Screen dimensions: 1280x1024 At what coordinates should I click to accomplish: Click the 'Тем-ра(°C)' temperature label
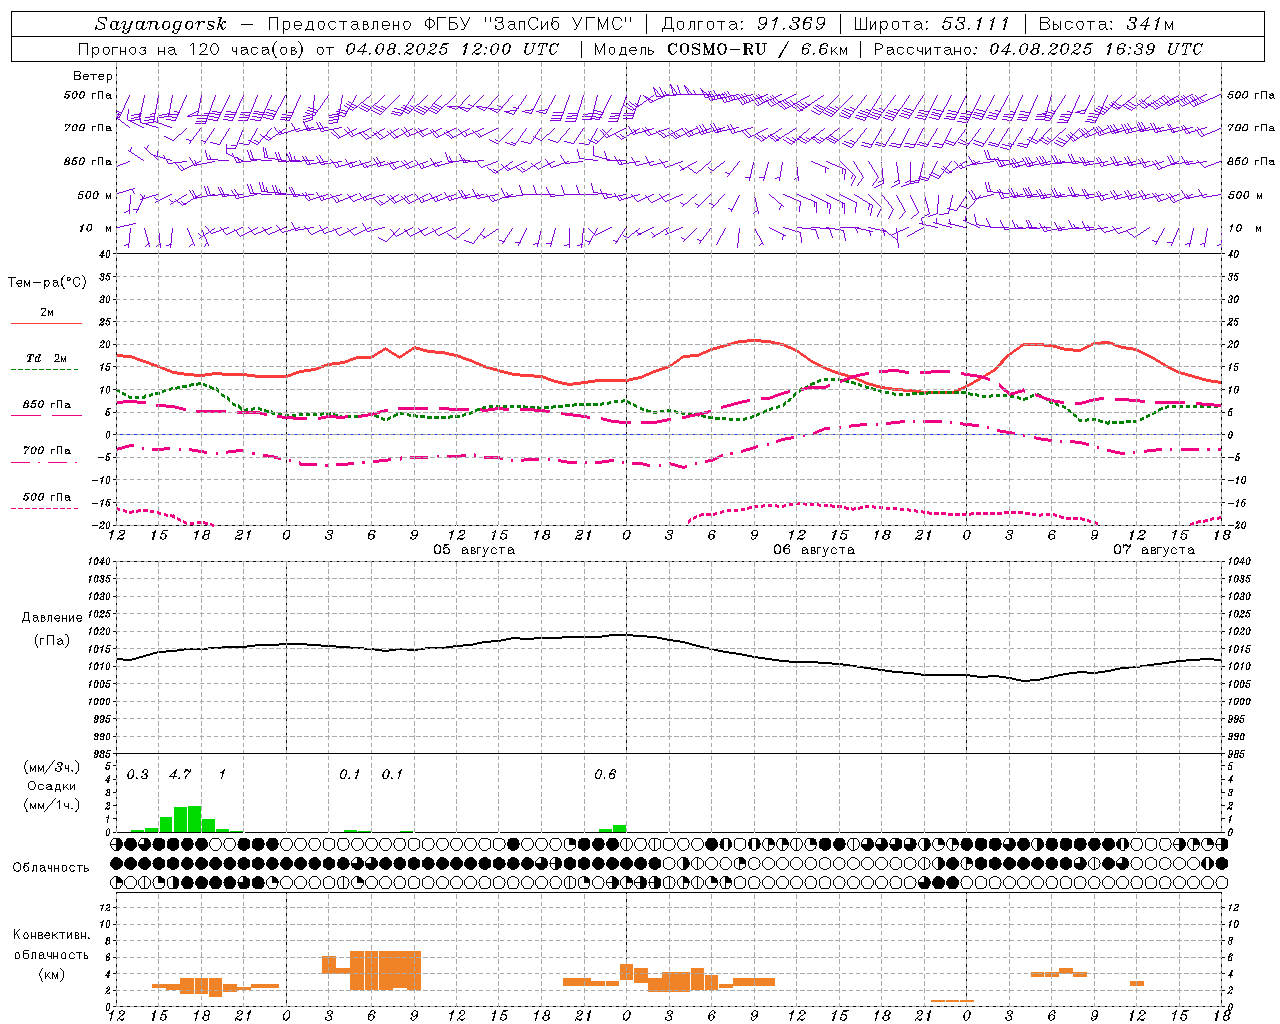pos(47,283)
